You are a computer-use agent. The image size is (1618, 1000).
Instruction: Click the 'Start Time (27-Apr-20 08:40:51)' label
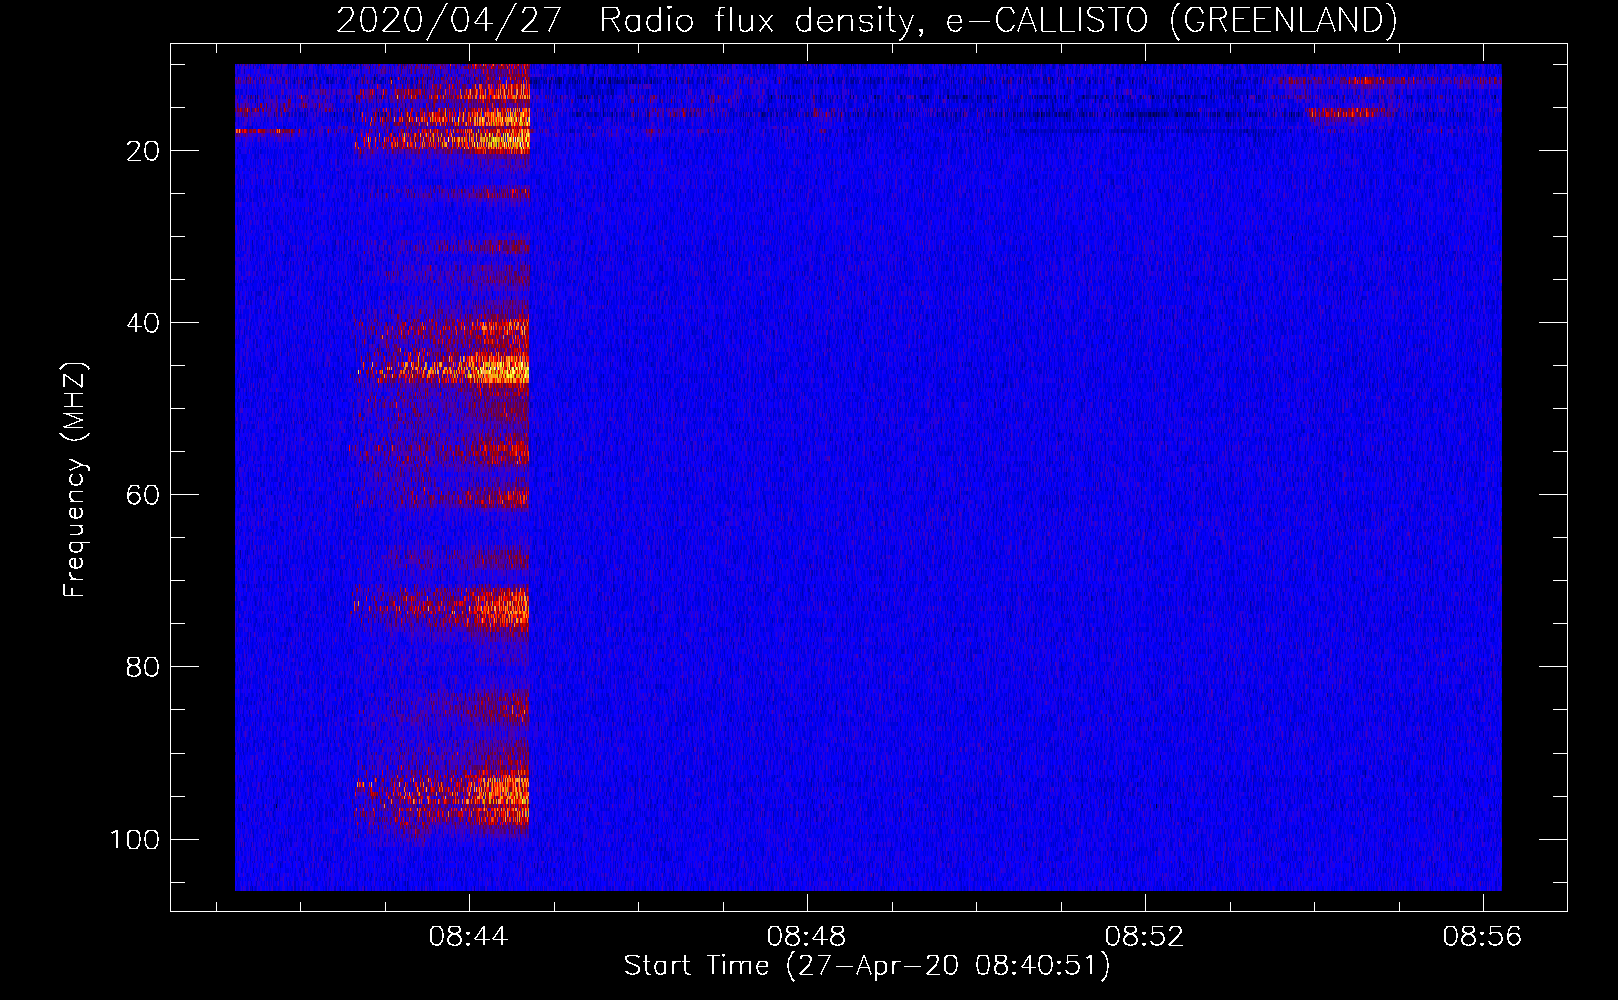pos(867,966)
